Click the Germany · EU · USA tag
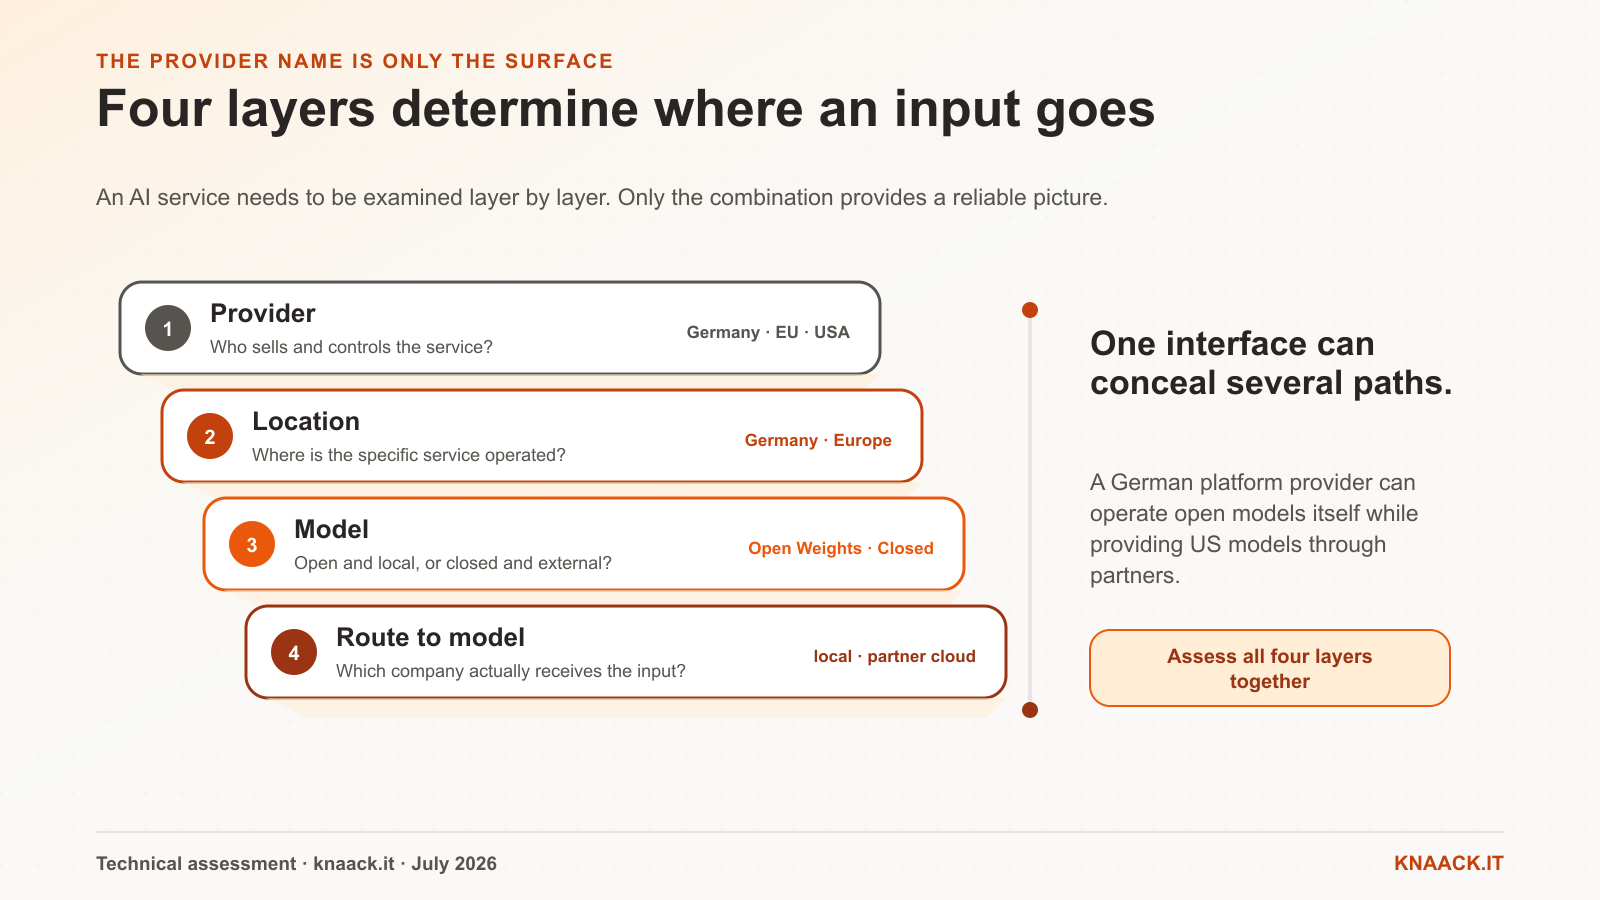The image size is (1600, 900). pyautogui.click(x=768, y=332)
